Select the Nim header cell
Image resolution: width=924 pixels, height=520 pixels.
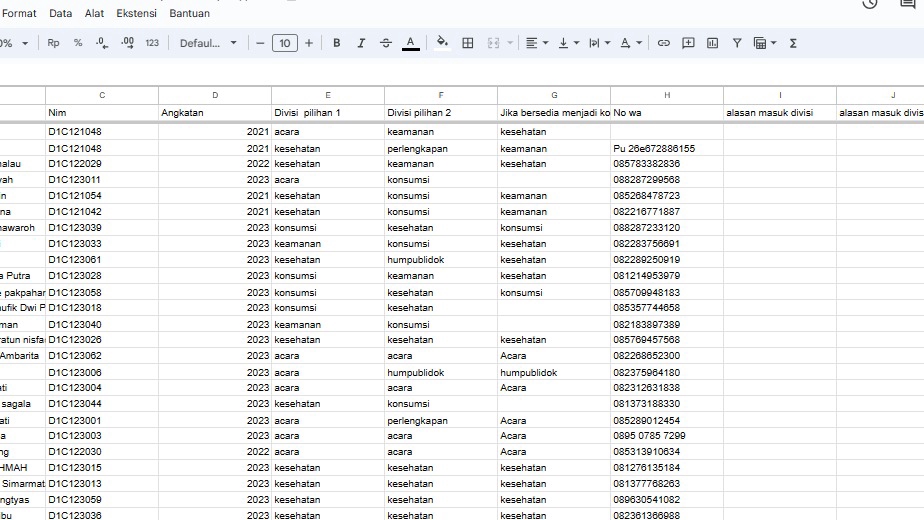(x=102, y=113)
